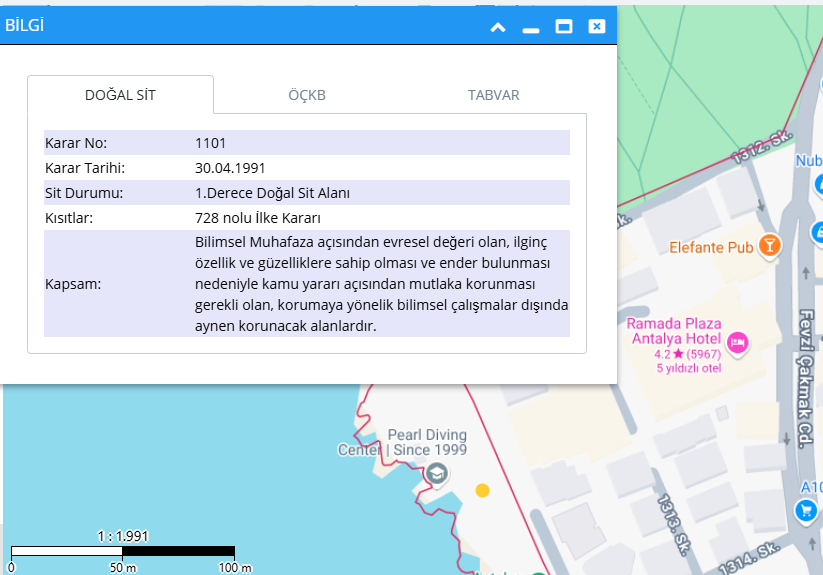Click the Ramada Plaza Antalya Hotel label

pos(674,331)
